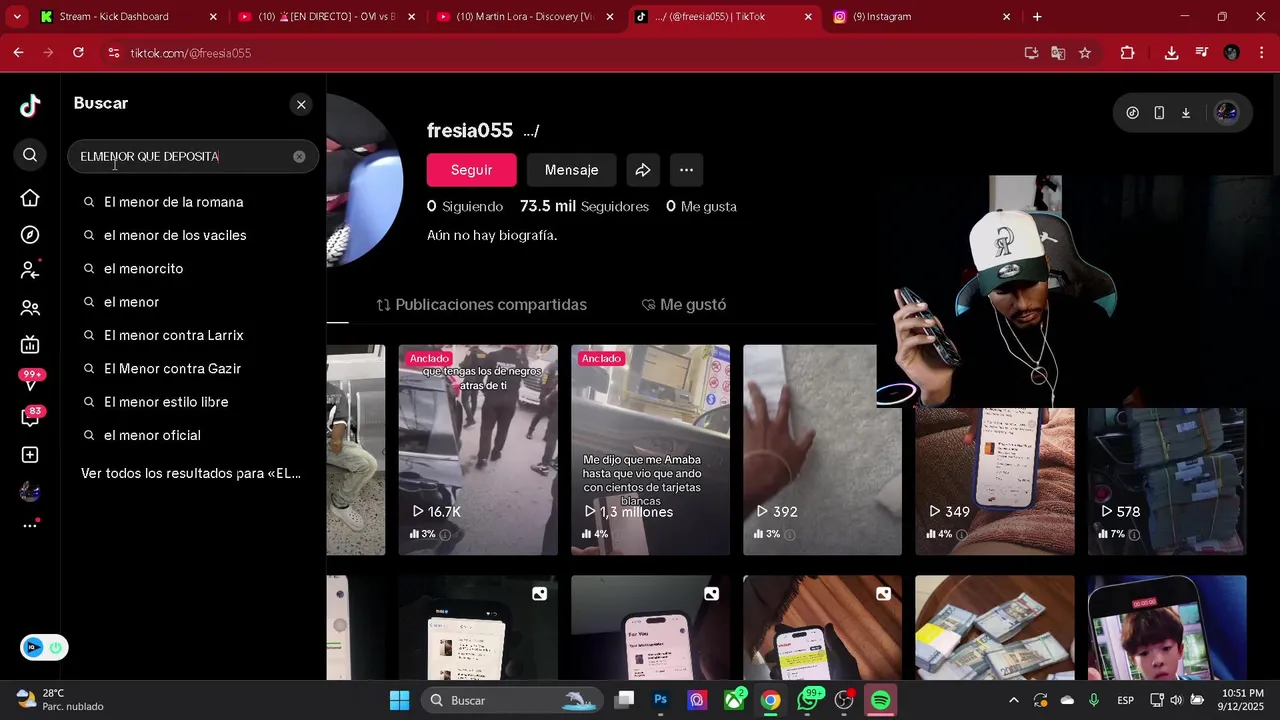This screenshot has height=720, width=1280.
Task: Reload the TikTok page
Action: pos(78,53)
